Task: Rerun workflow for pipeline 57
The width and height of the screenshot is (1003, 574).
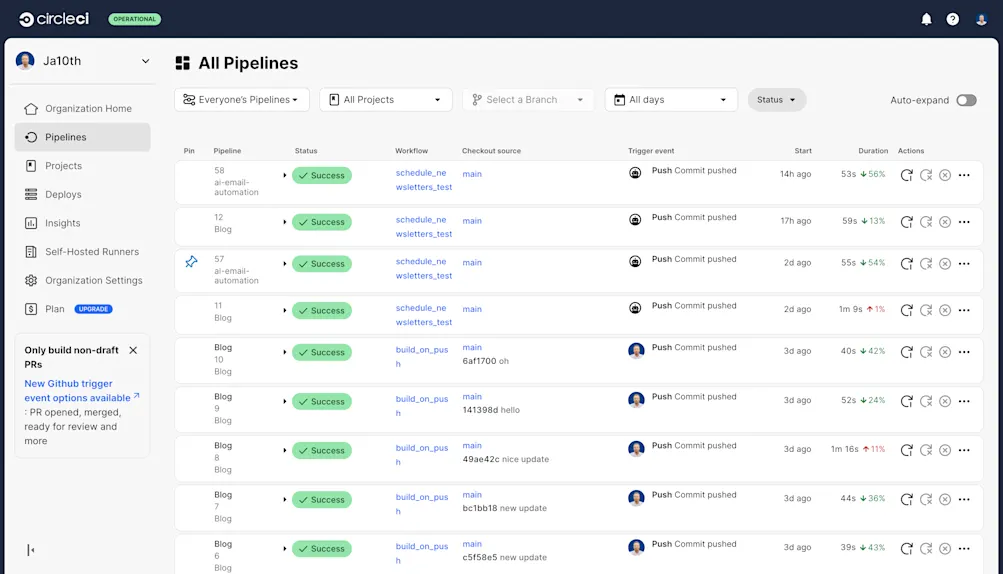Action: [906, 264]
